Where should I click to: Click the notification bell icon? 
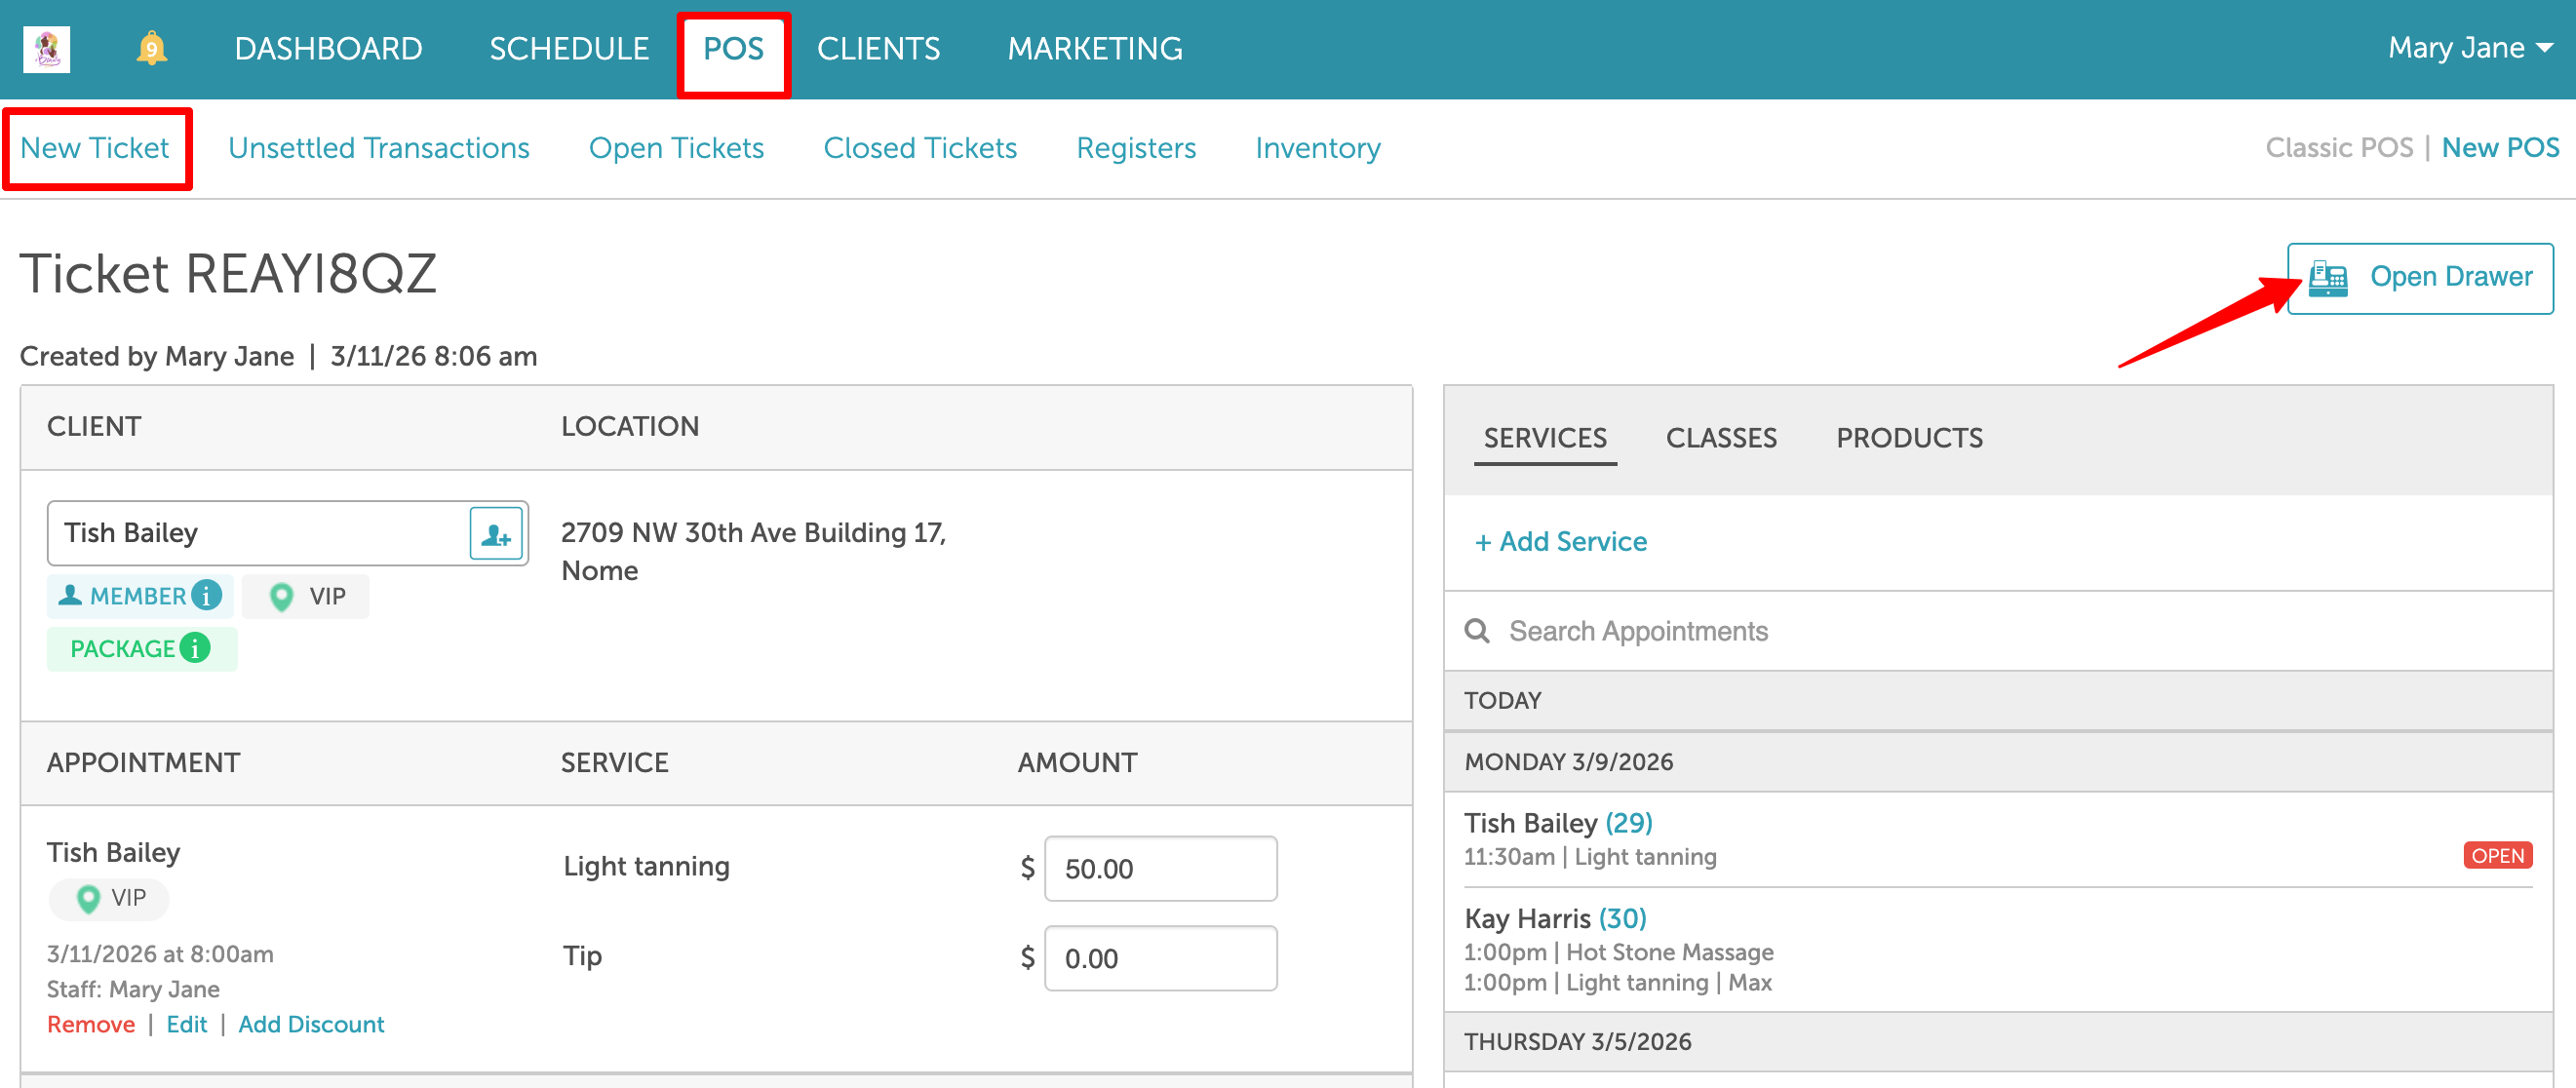point(151,48)
